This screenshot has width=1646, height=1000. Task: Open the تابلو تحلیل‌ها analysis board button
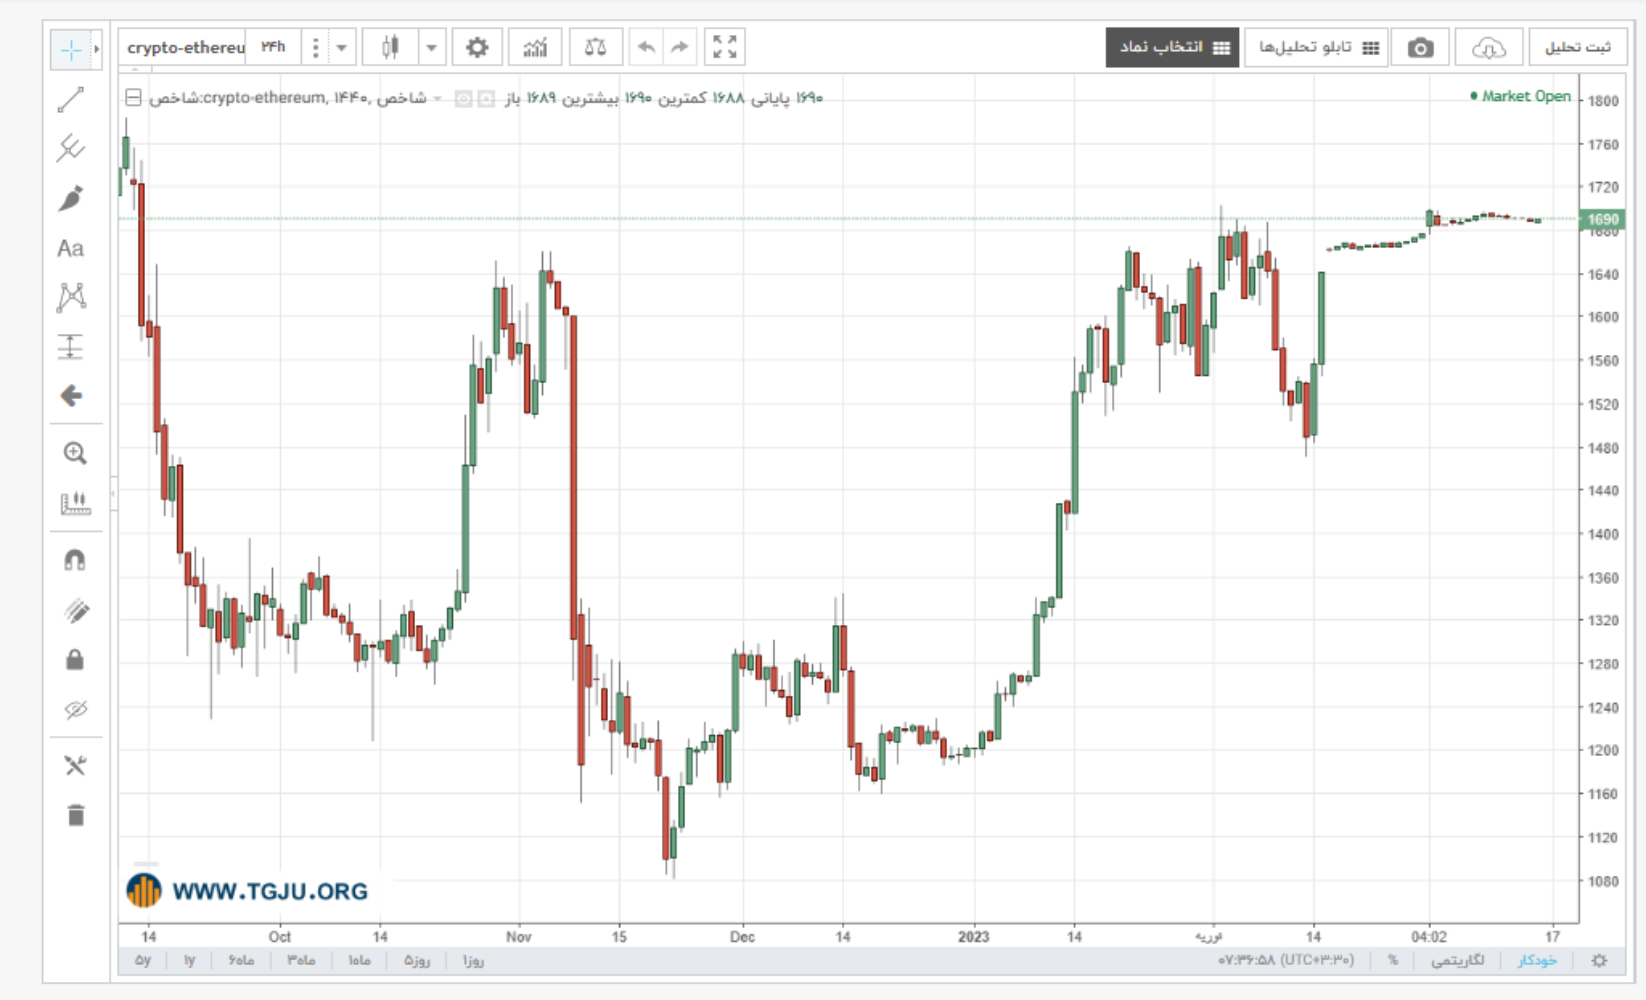(x=1316, y=48)
